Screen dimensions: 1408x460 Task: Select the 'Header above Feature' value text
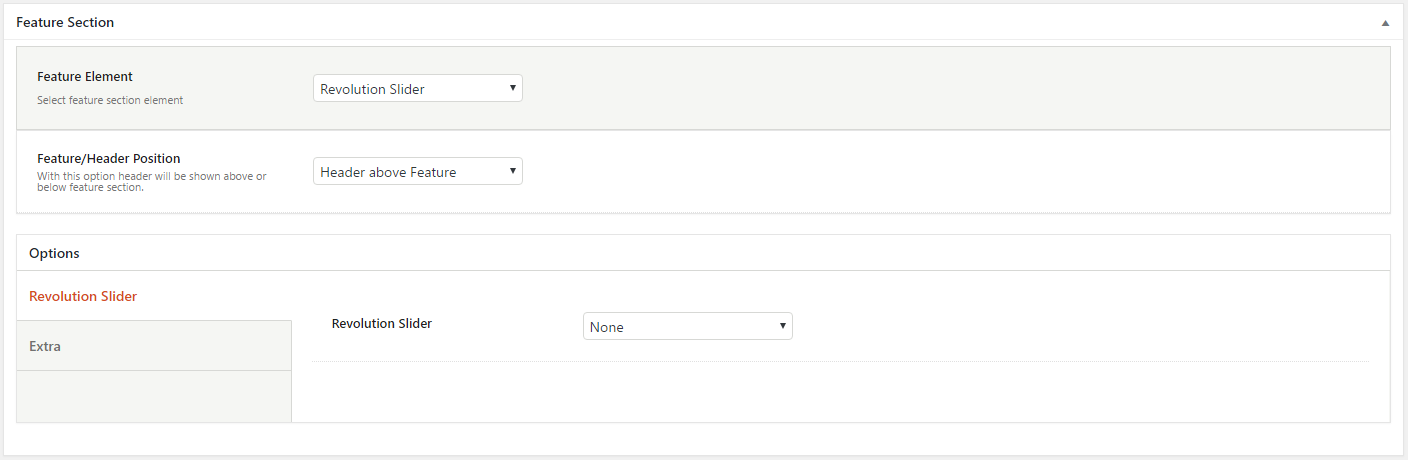(388, 172)
